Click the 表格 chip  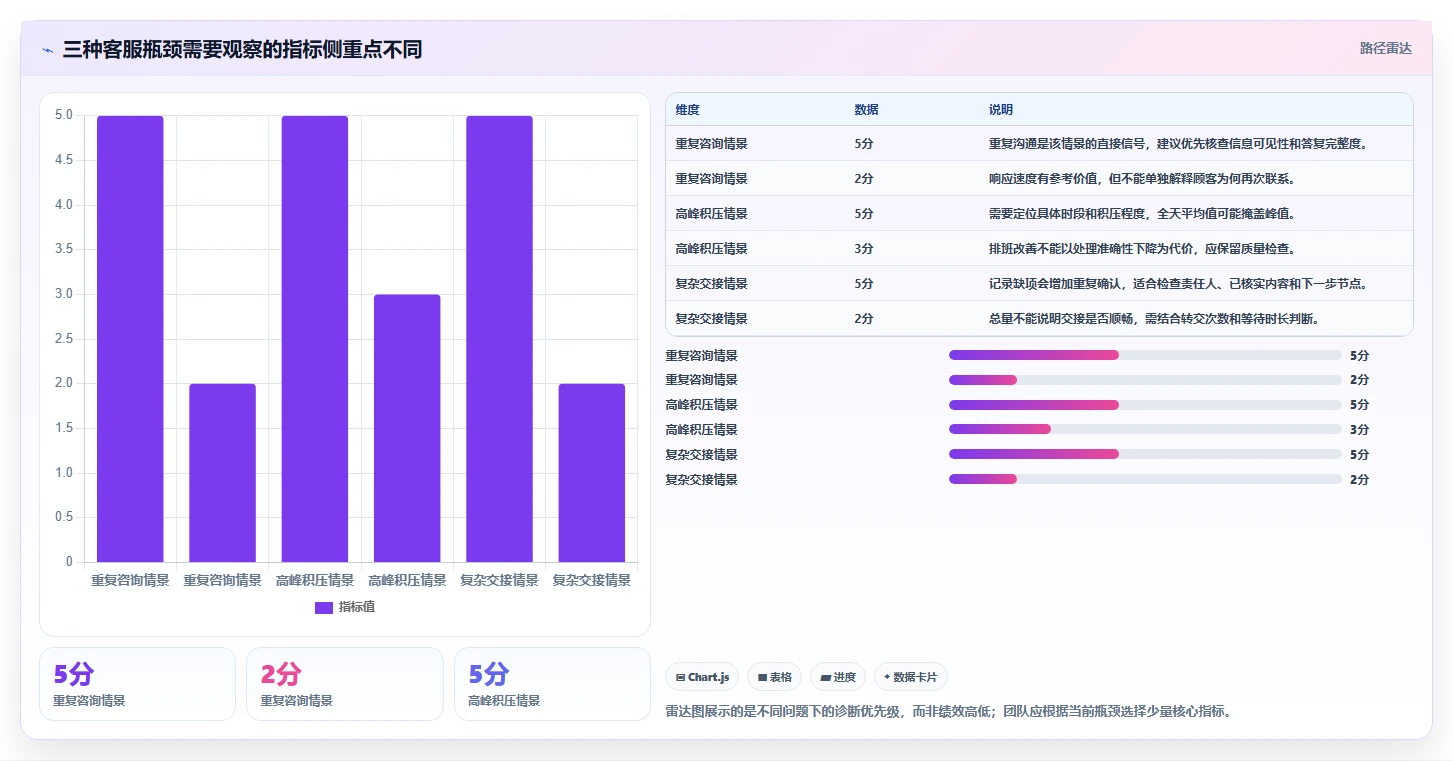pyautogui.click(x=775, y=677)
